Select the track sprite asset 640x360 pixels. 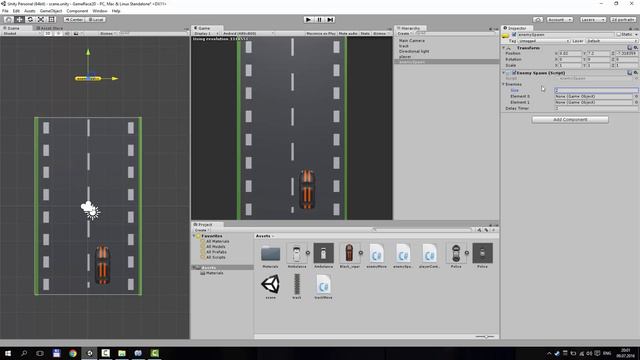(297, 286)
